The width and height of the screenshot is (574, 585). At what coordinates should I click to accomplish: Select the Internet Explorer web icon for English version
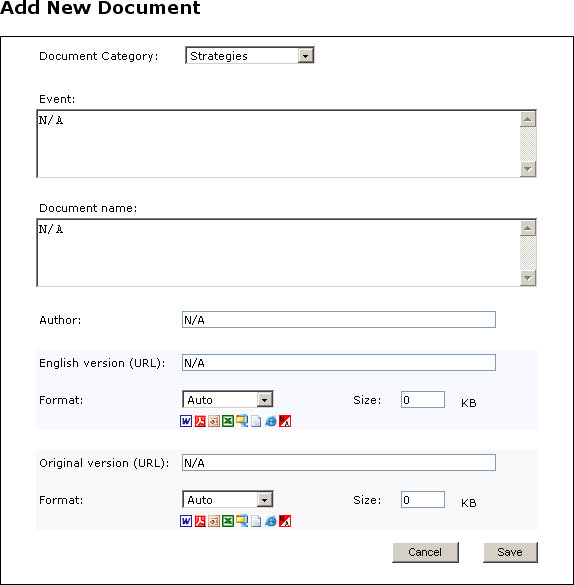(x=270, y=421)
